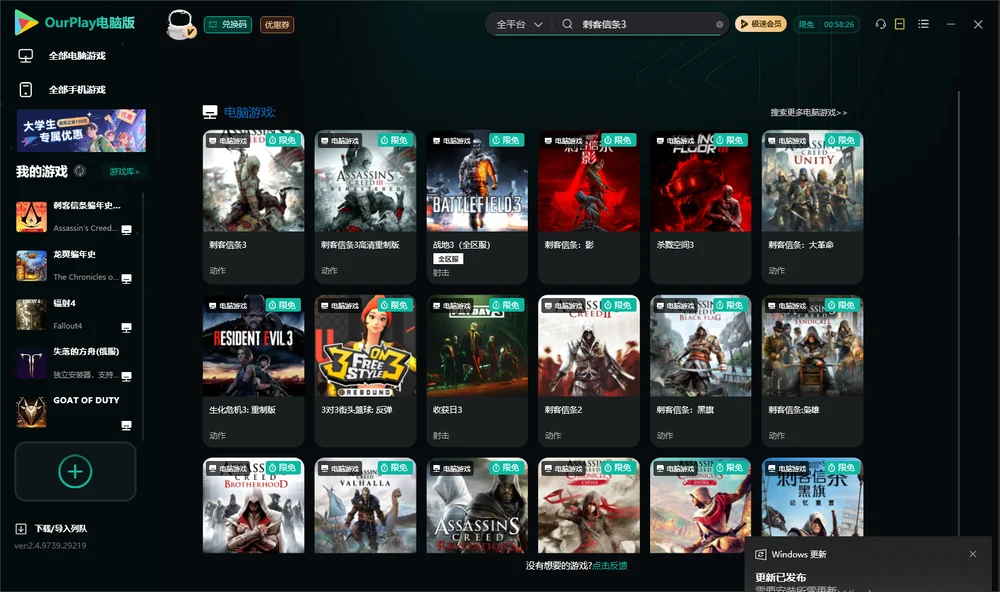The image size is (1000, 592).
Task: Expand the 全平台 platform dropdown
Action: point(519,25)
